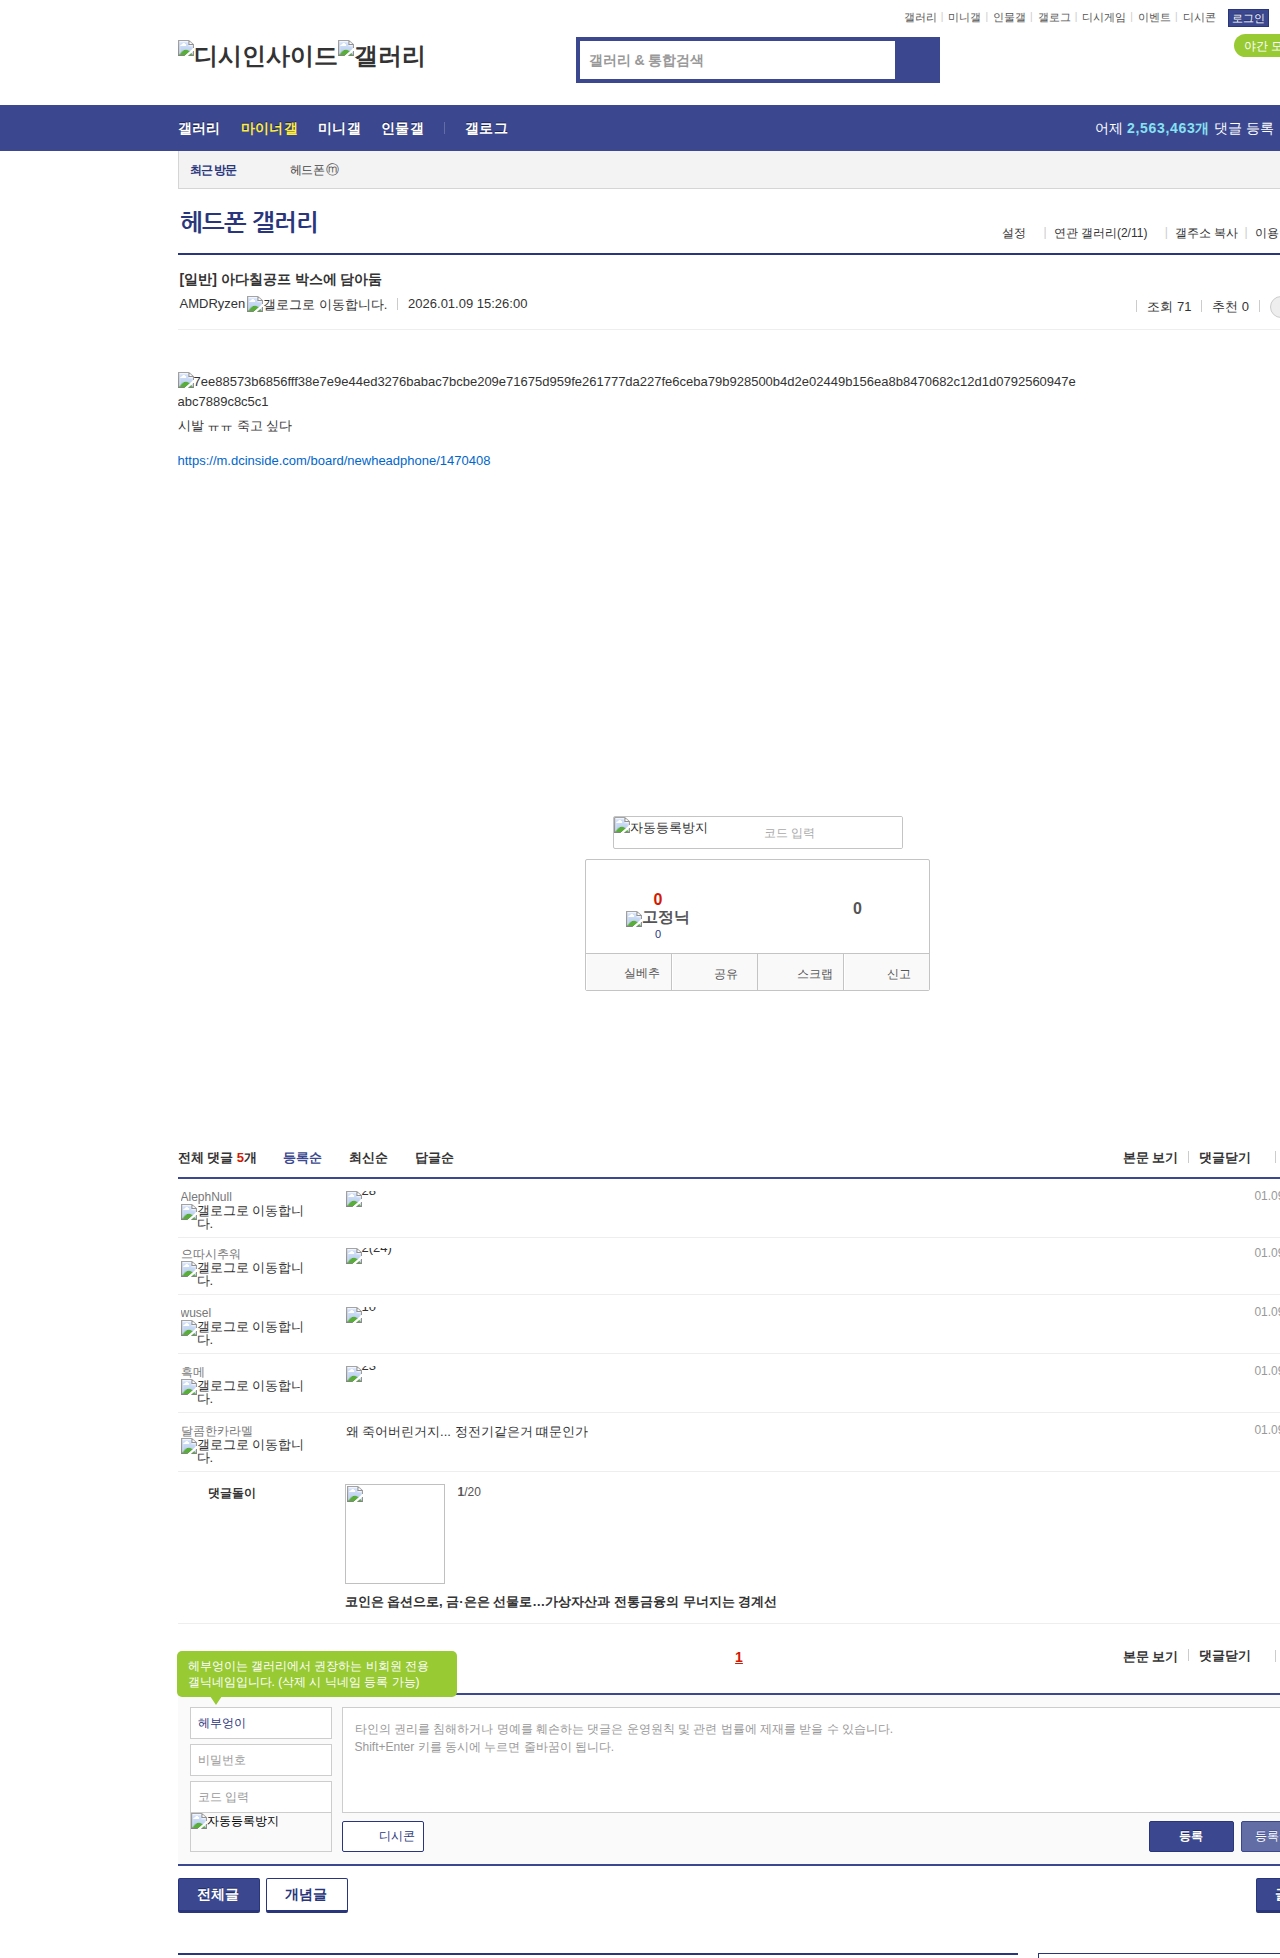Click the search button beside the search box
The width and height of the screenshot is (1280, 1958).
(x=917, y=60)
